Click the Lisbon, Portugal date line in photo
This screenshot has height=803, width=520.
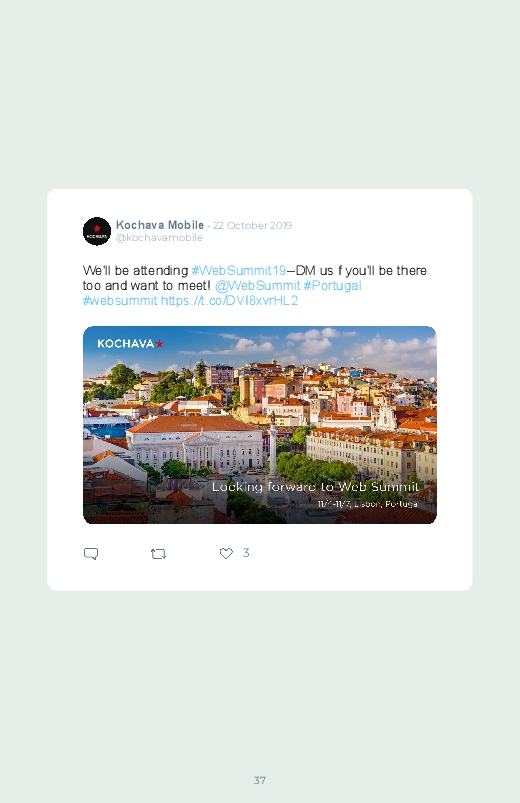click(x=367, y=504)
